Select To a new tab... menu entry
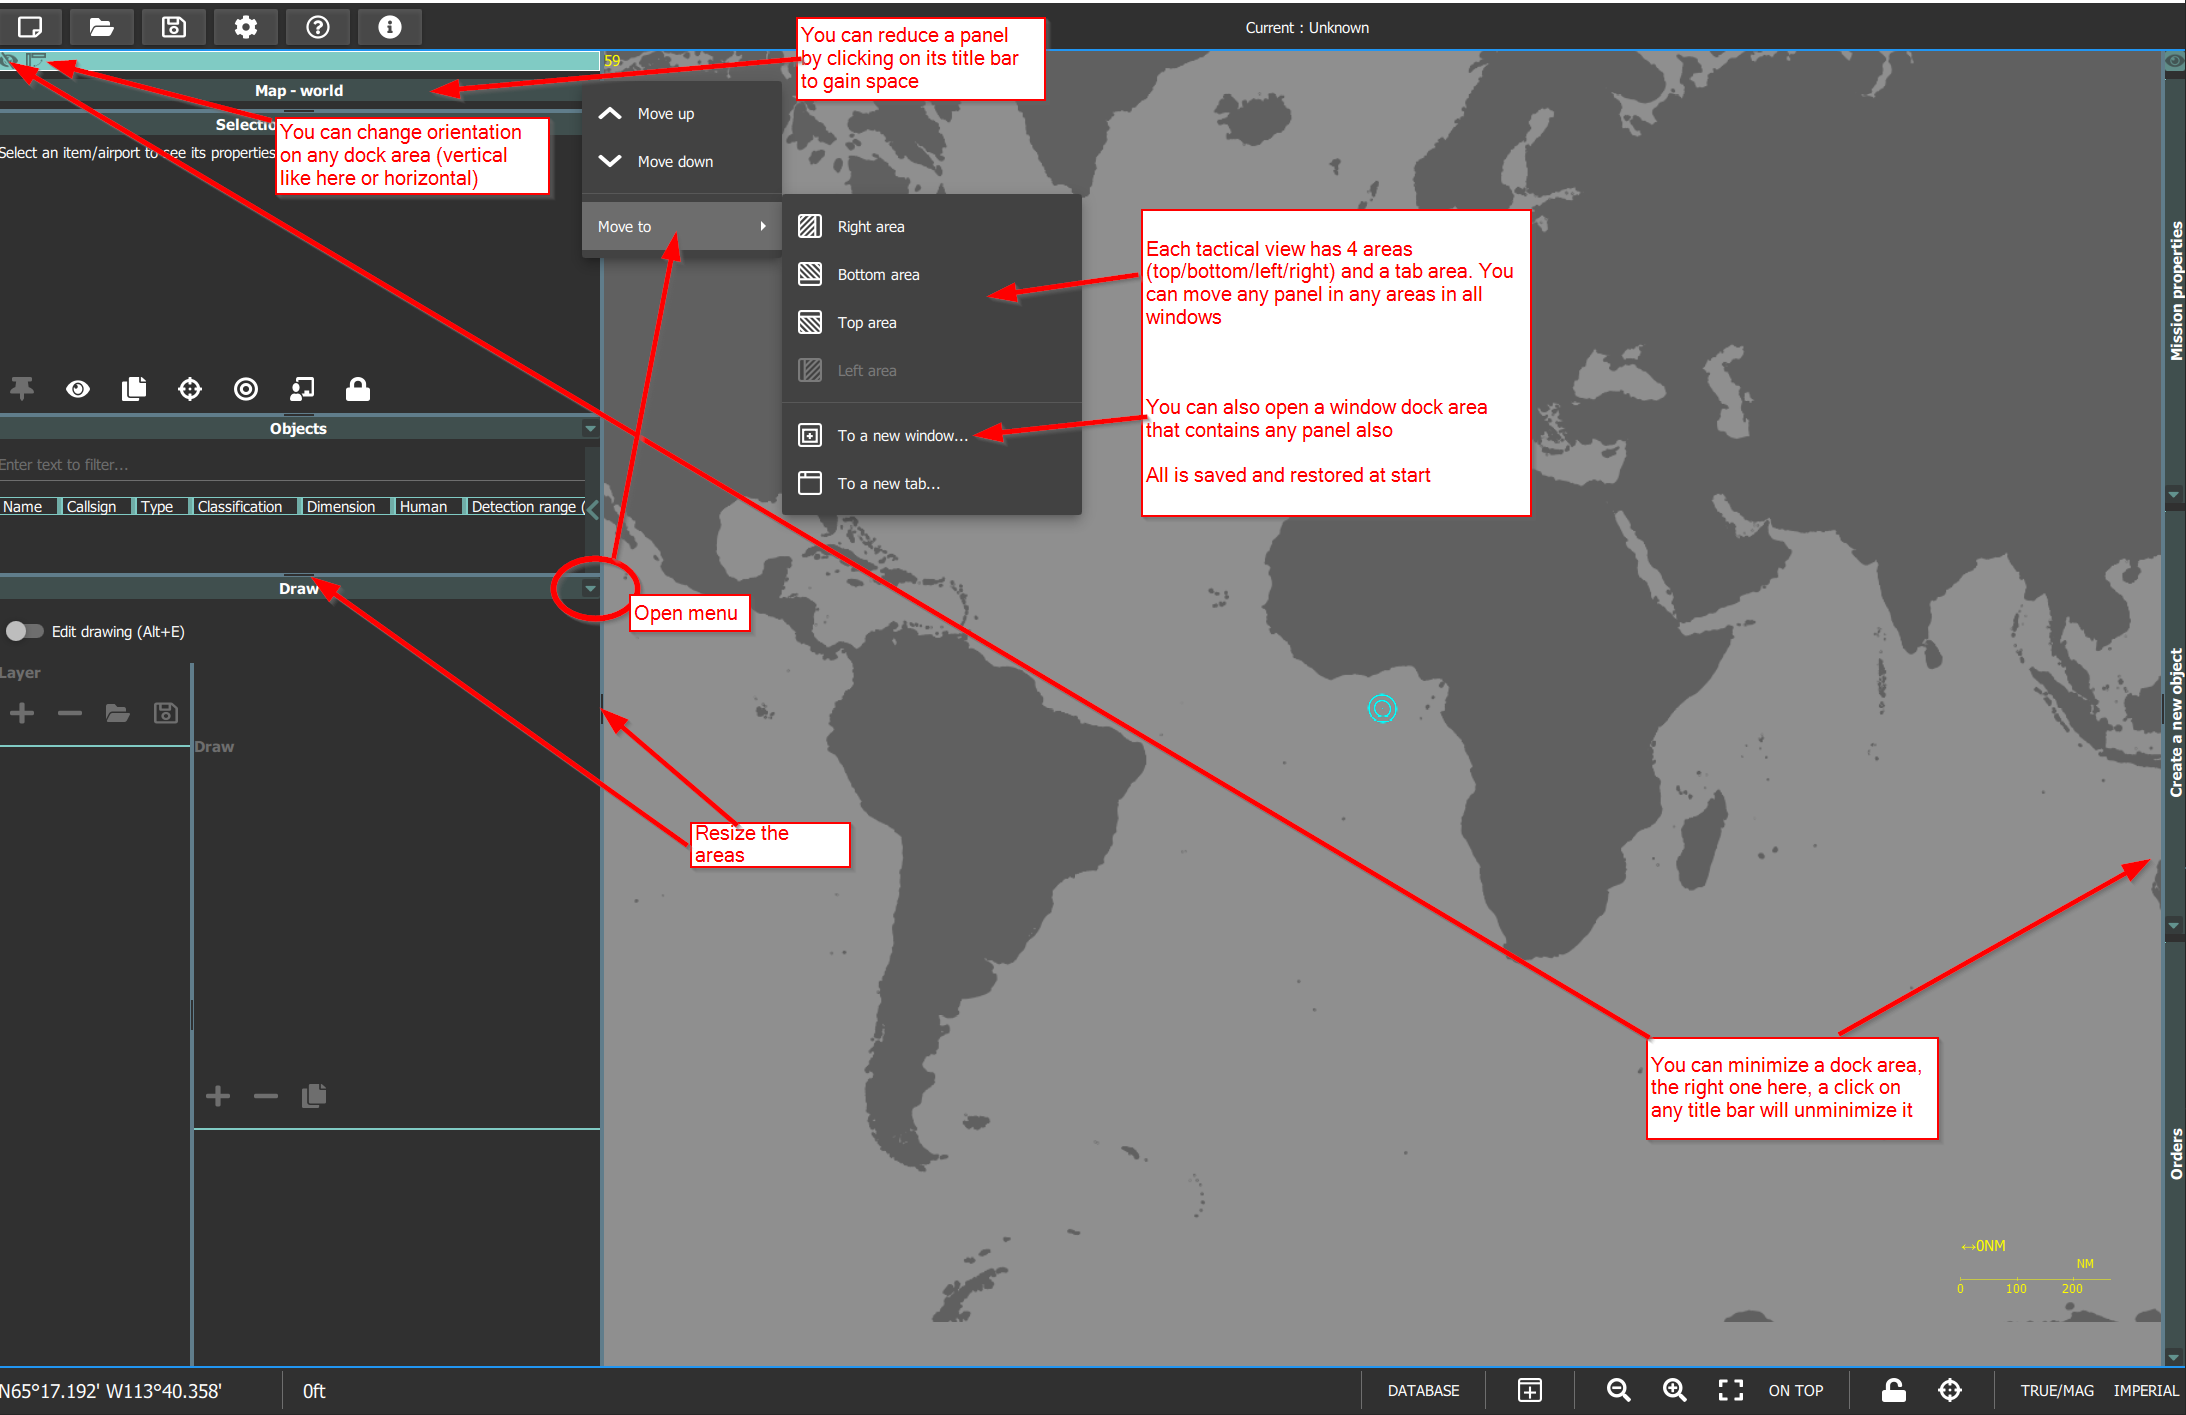The image size is (2186, 1415). click(x=931, y=484)
